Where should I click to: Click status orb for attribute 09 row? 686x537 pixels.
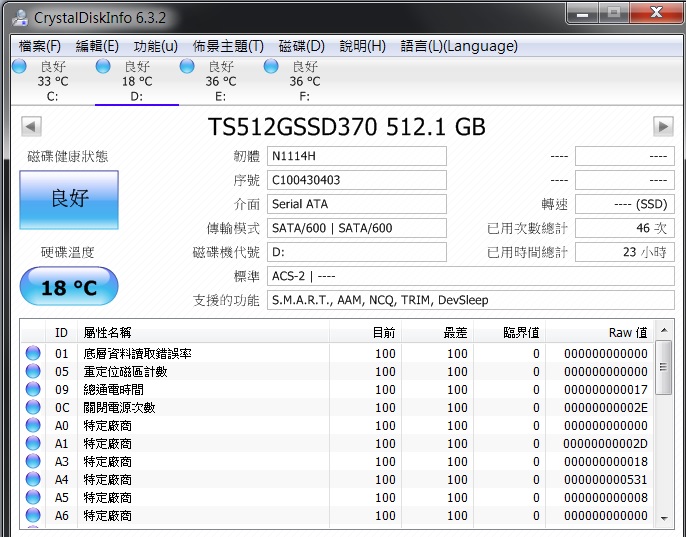33,389
